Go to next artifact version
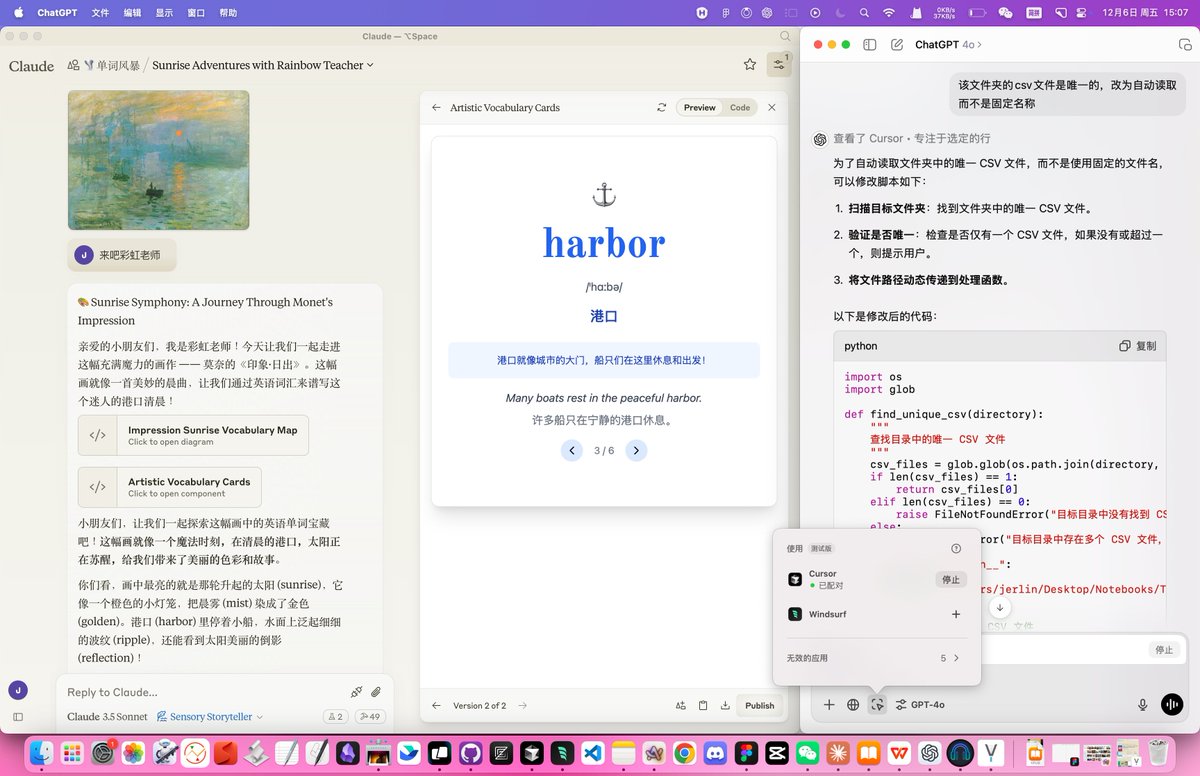This screenshot has width=1200, height=776. click(522, 705)
